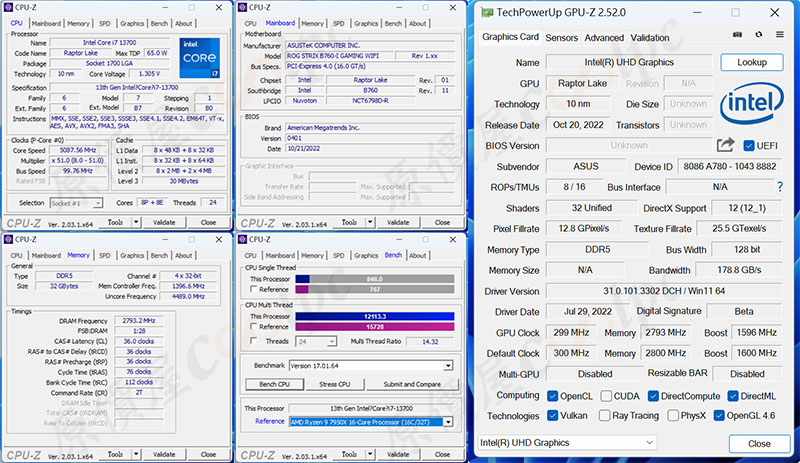Image resolution: width=800 pixels, height=463 pixels.
Task: Check the Threads checkbox in Bench
Action: (254, 340)
